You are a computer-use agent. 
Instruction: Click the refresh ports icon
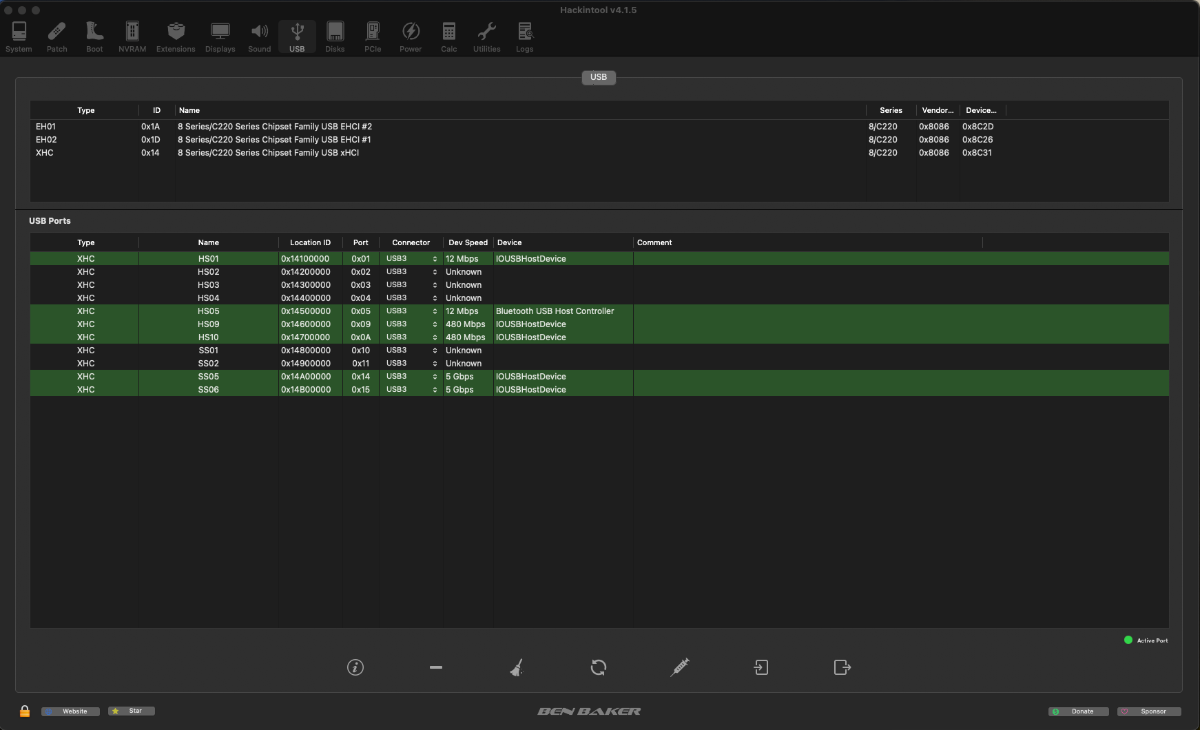point(598,667)
